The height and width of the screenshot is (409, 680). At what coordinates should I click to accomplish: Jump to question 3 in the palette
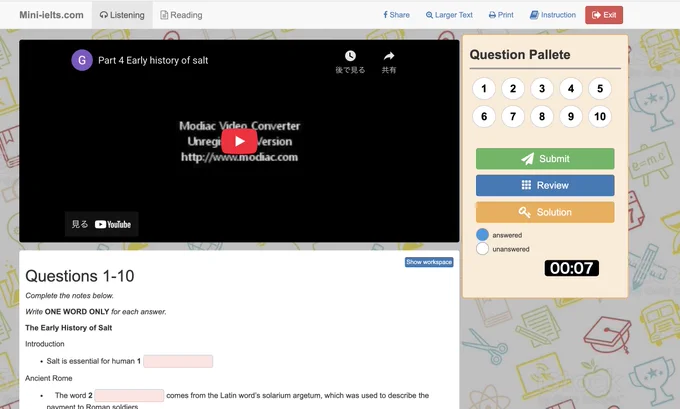(542, 88)
